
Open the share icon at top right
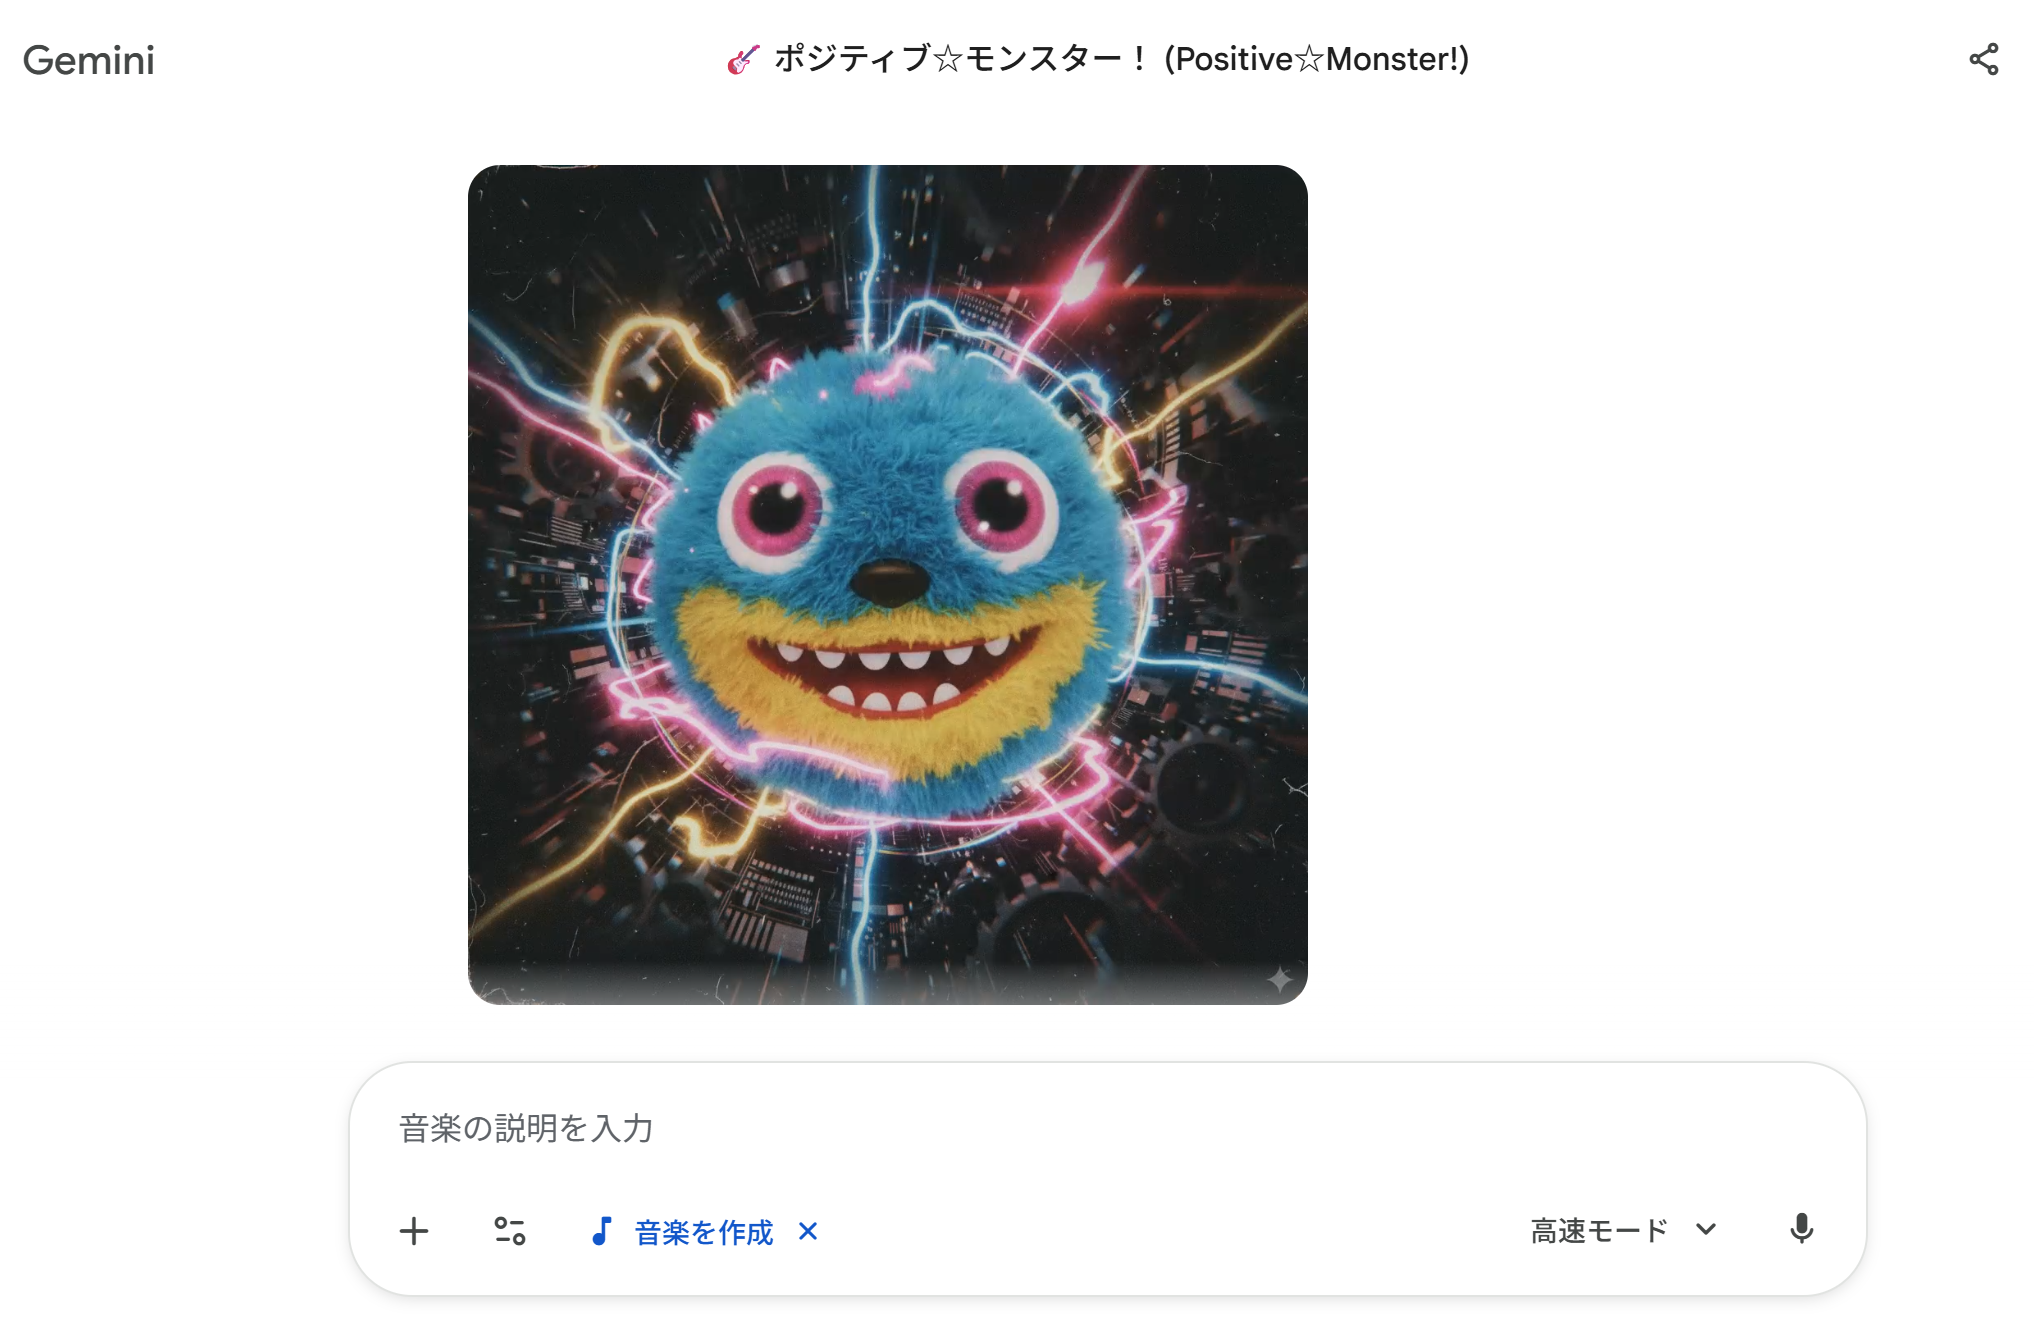point(1984,60)
